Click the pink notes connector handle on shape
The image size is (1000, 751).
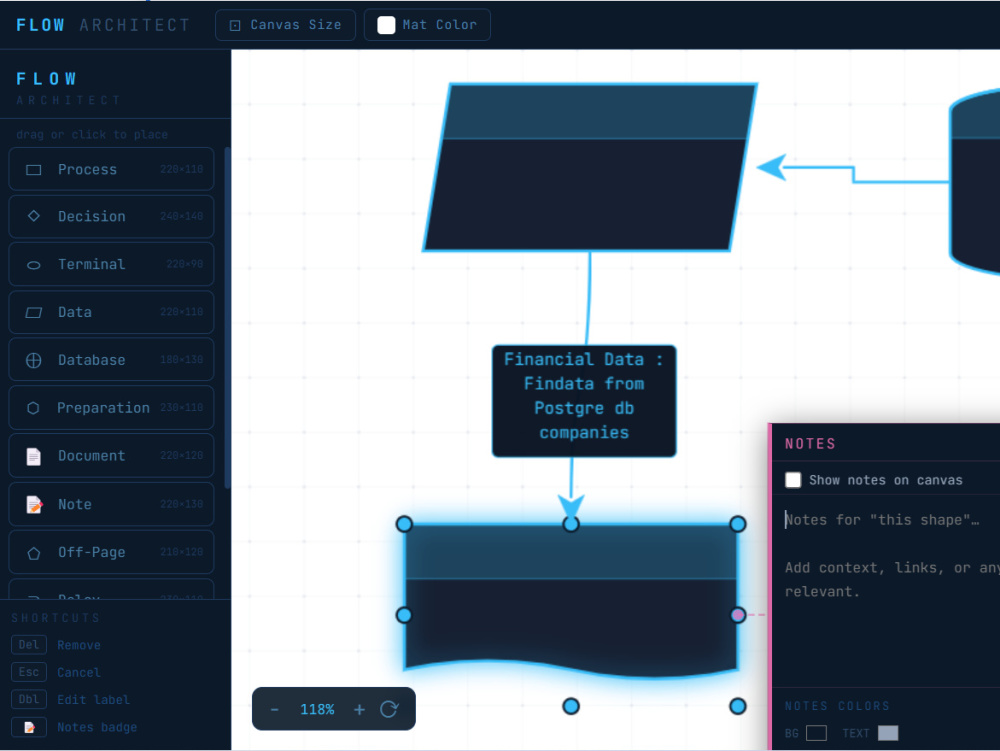pyautogui.click(x=738, y=615)
